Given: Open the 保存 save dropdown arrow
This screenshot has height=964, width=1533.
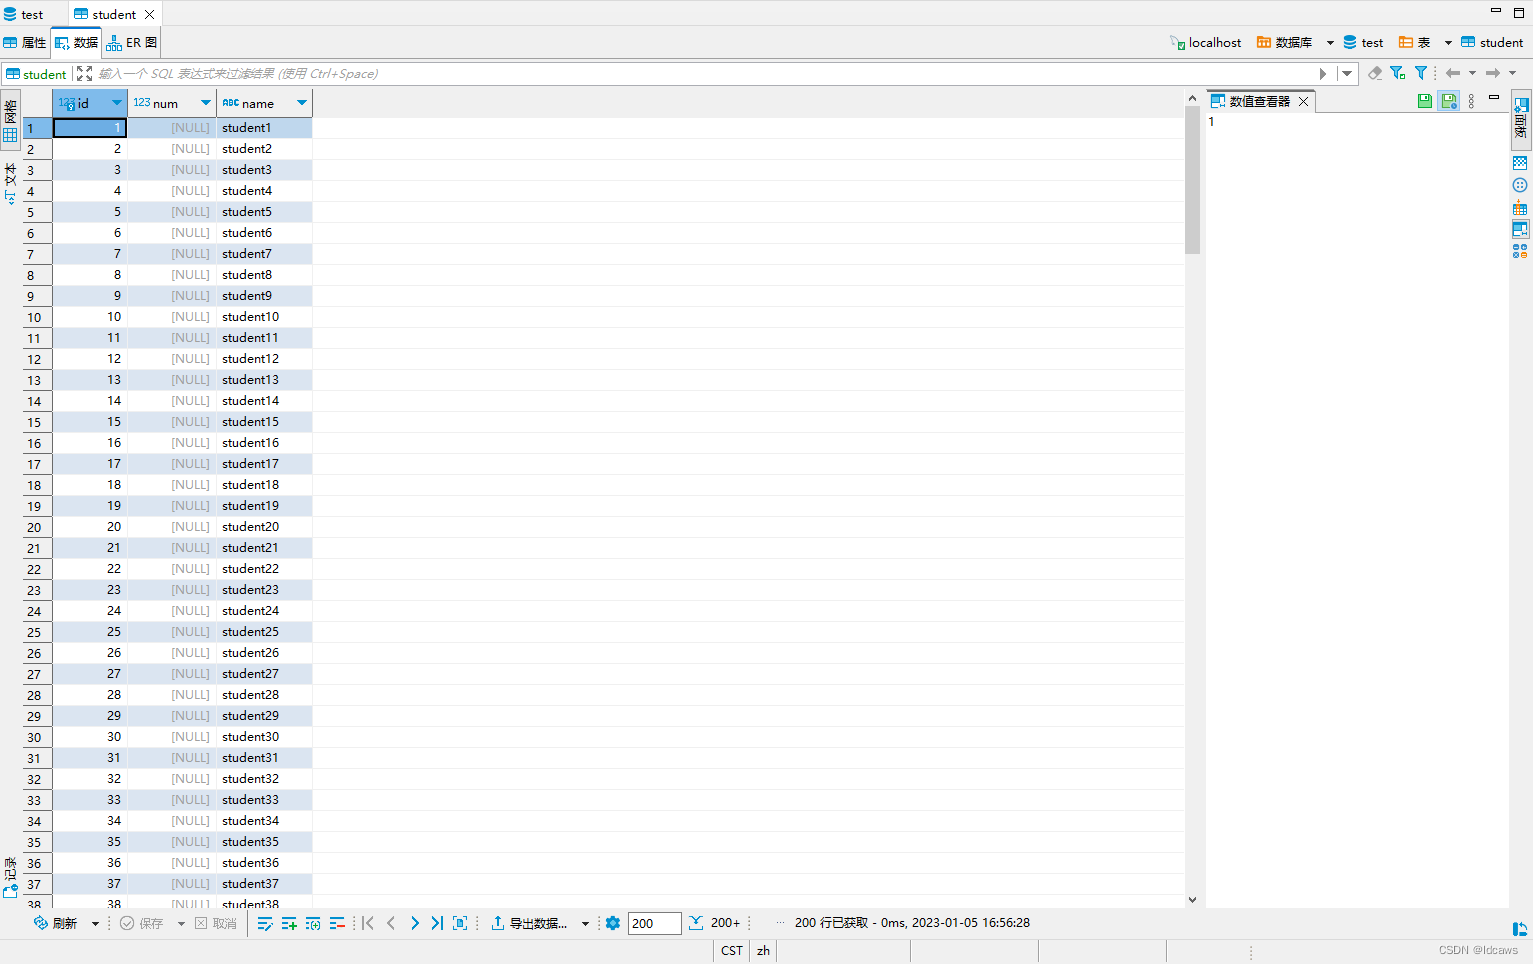Looking at the screenshot, I should coord(181,924).
